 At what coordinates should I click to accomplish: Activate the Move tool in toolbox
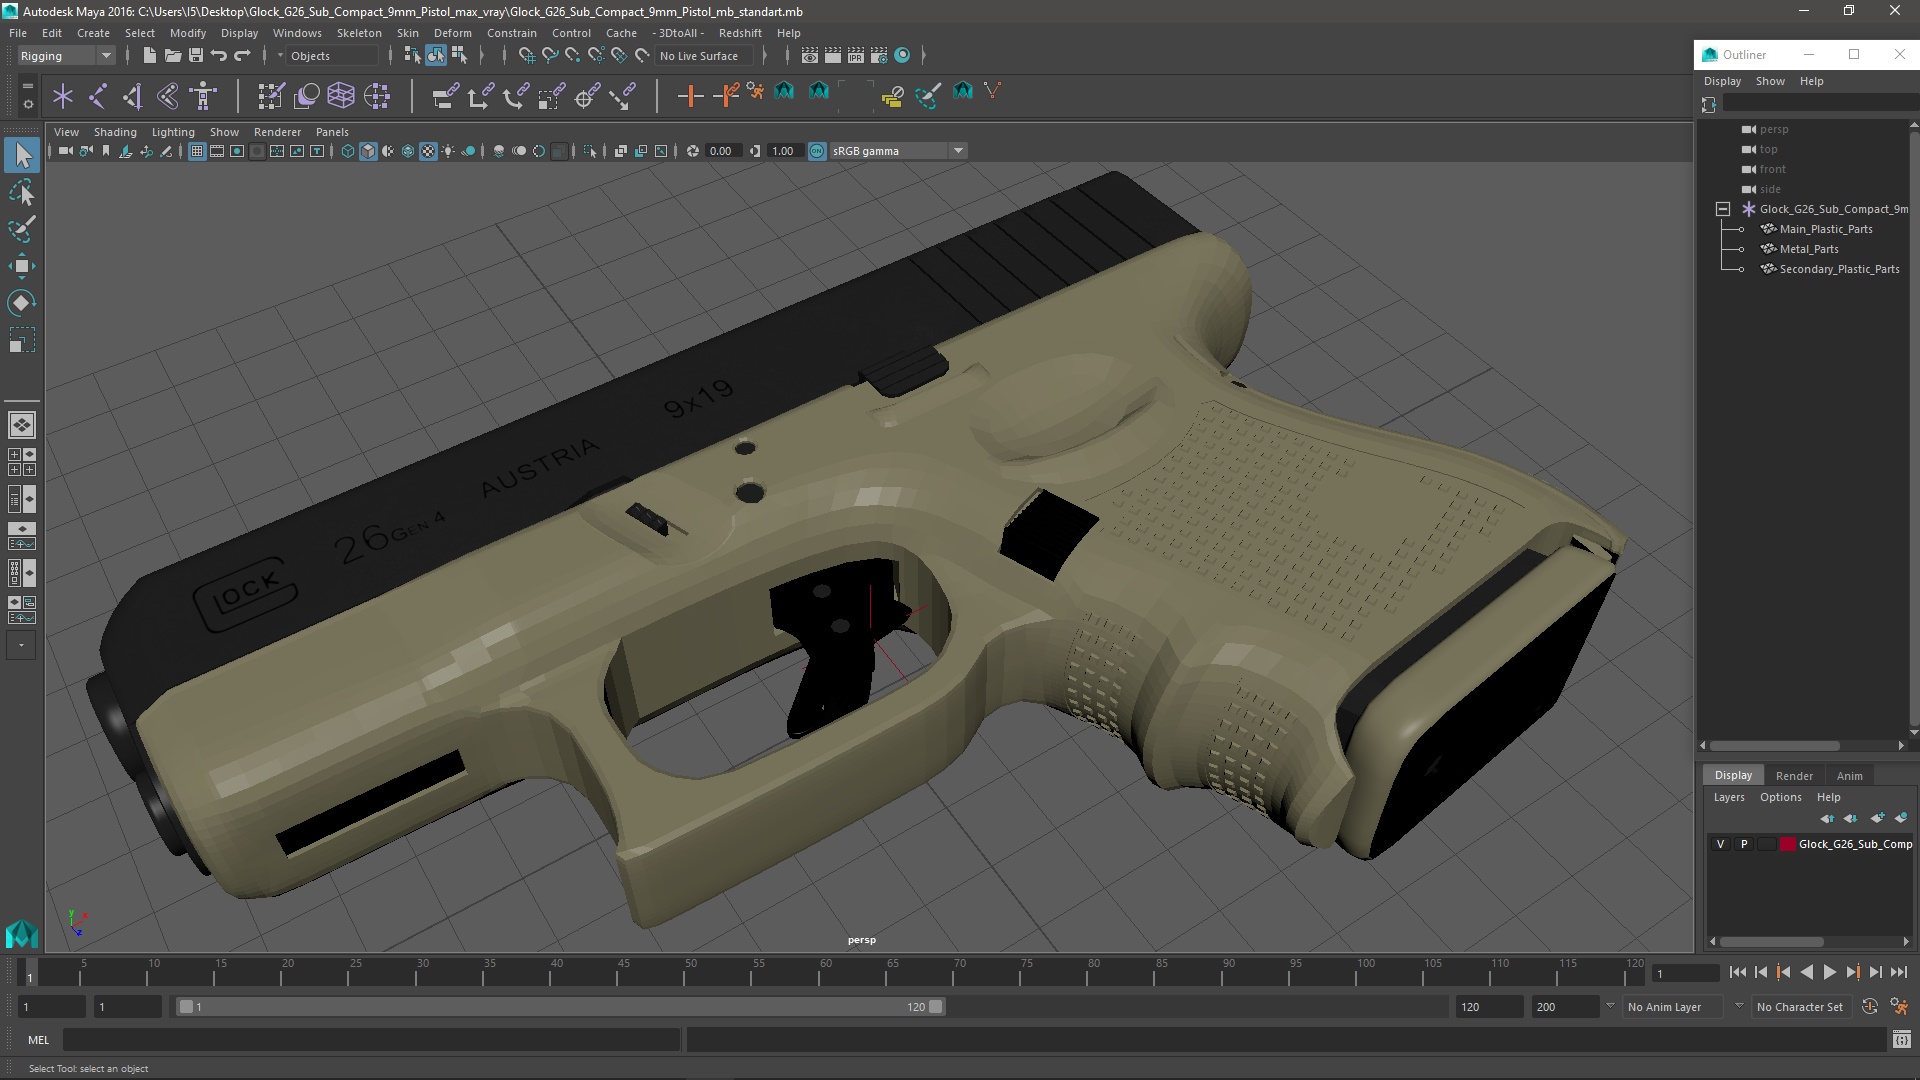click(x=22, y=266)
